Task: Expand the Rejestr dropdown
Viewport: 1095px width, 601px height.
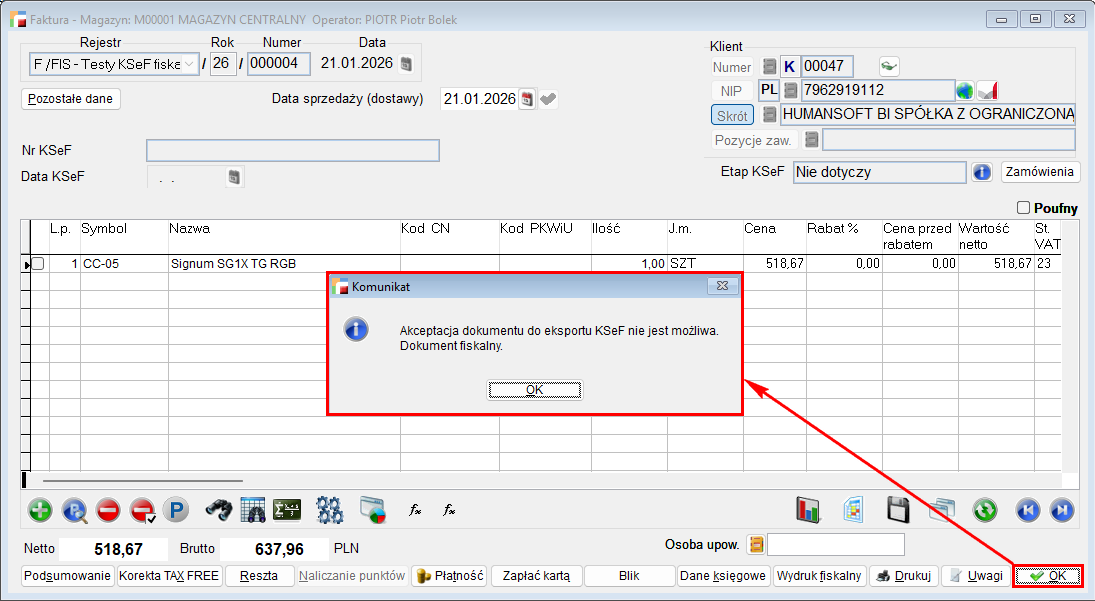Action: pos(189,64)
